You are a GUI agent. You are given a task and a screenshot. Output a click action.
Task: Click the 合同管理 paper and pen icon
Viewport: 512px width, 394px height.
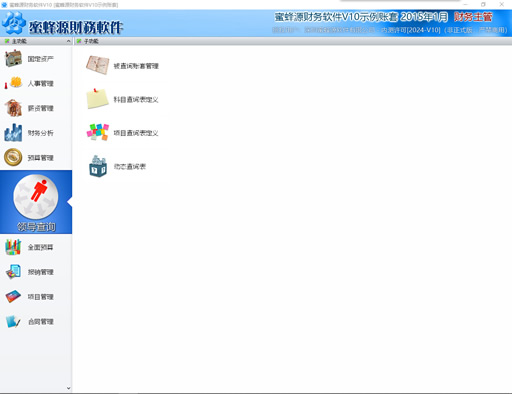click(13, 321)
